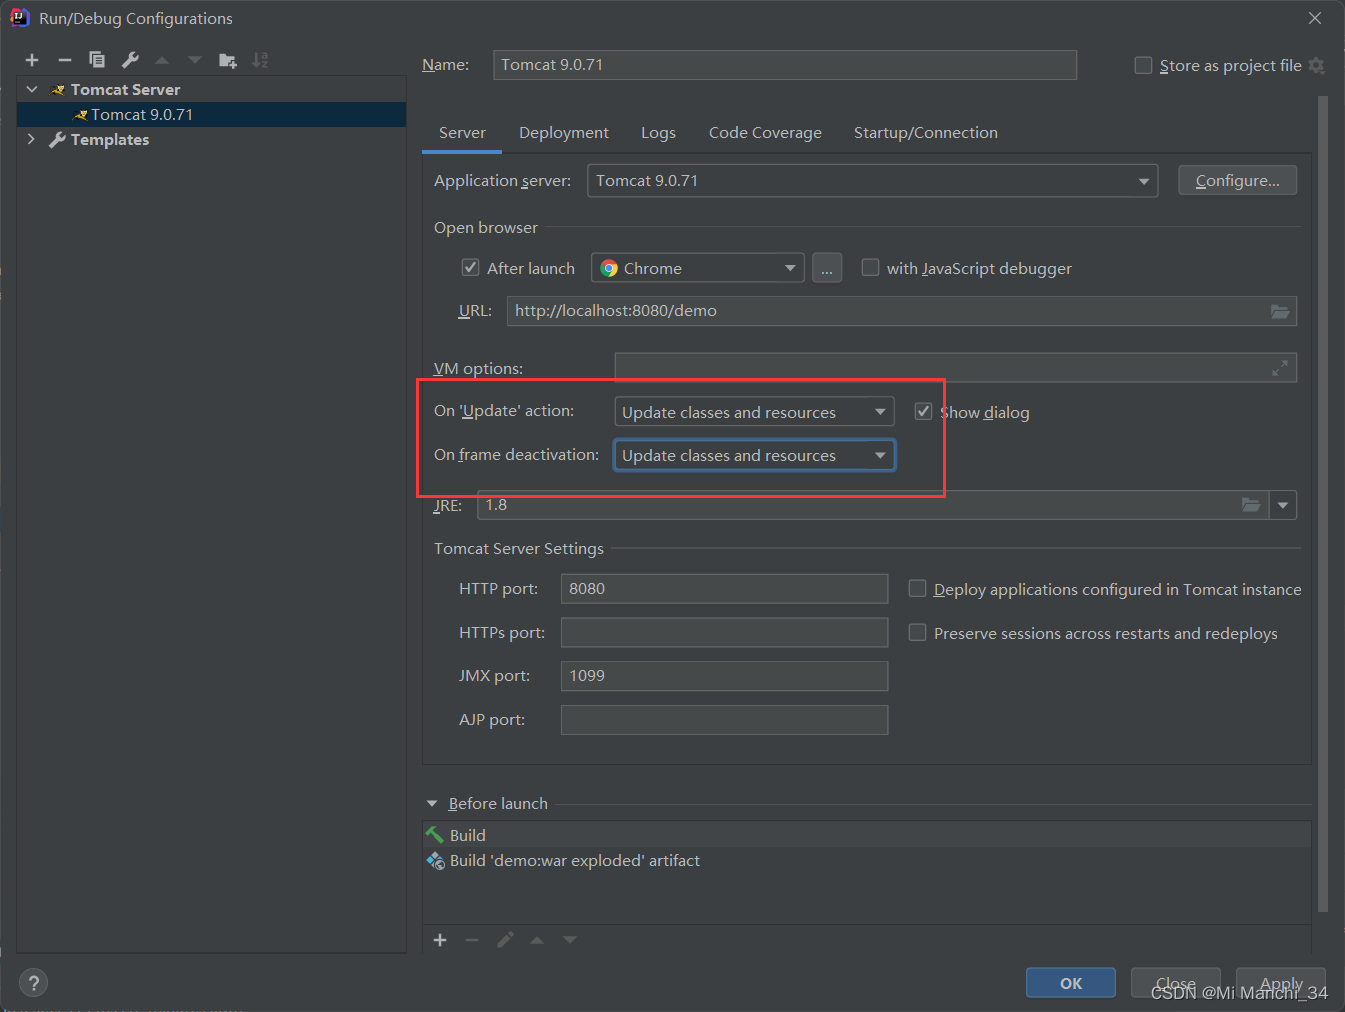The height and width of the screenshot is (1012, 1345).
Task: Move before launch task down
Action: coord(570,940)
